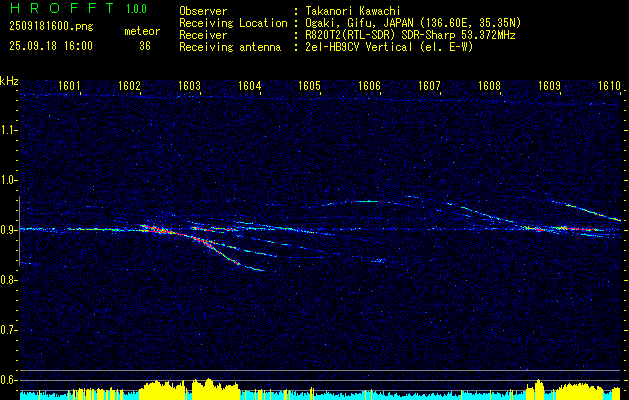
Task: Click frequency label 1.1
Action: pyautogui.click(x=8, y=130)
